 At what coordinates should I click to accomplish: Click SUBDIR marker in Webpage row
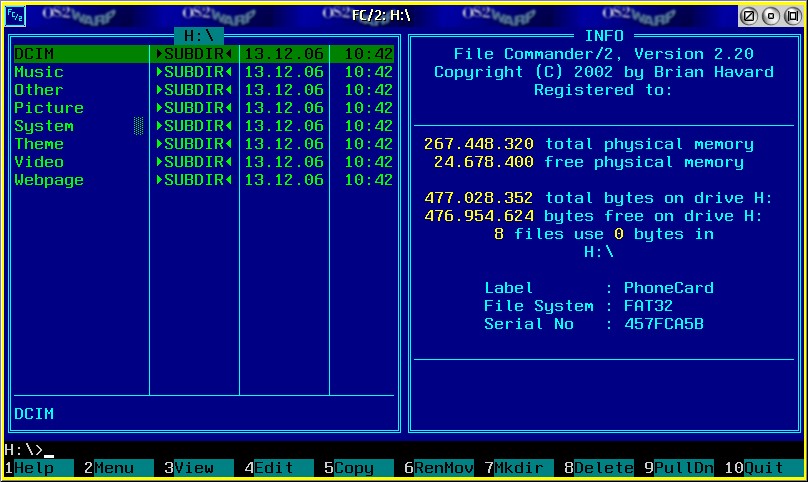tap(194, 180)
